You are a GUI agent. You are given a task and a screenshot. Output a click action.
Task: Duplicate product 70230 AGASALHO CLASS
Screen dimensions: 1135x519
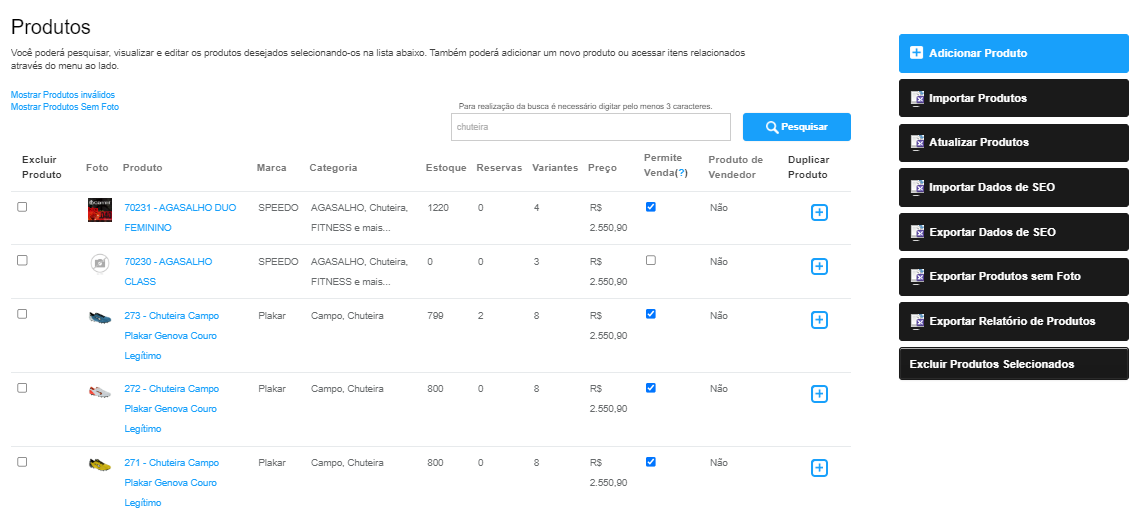point(819,266)
